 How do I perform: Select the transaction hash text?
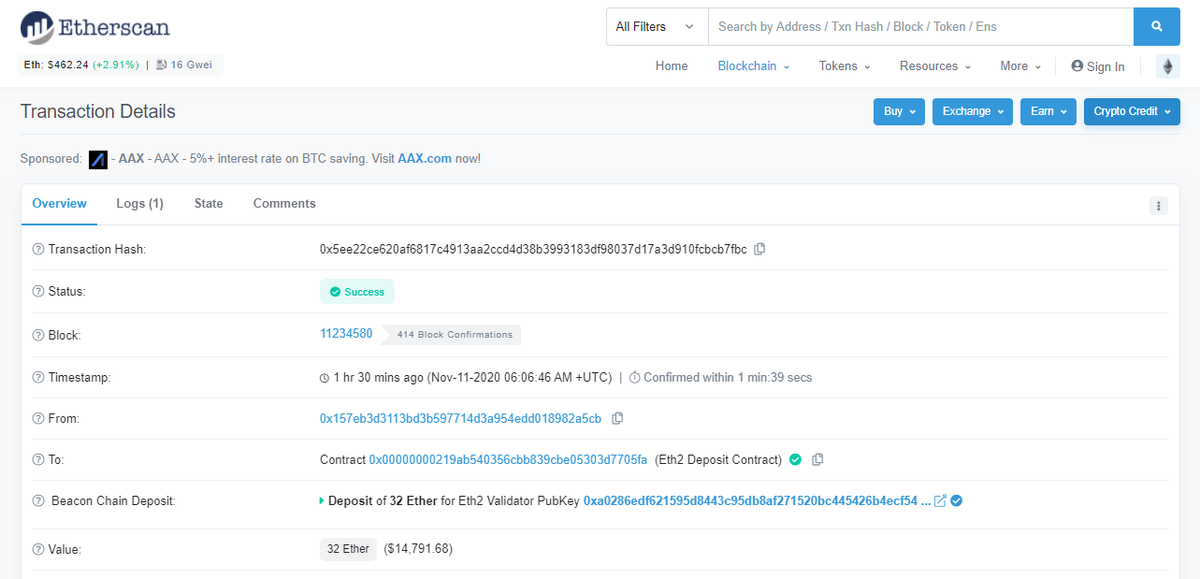pos(533,249)
